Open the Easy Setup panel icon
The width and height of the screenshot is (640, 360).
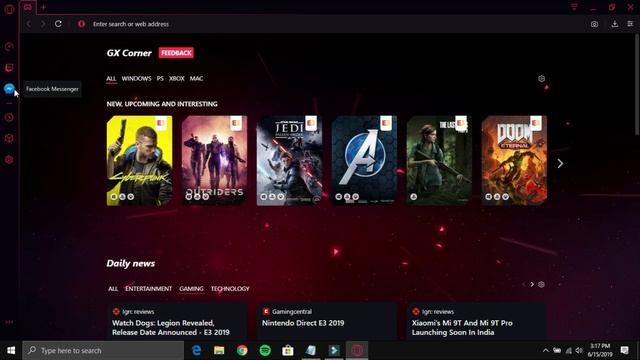click(630, 24)
